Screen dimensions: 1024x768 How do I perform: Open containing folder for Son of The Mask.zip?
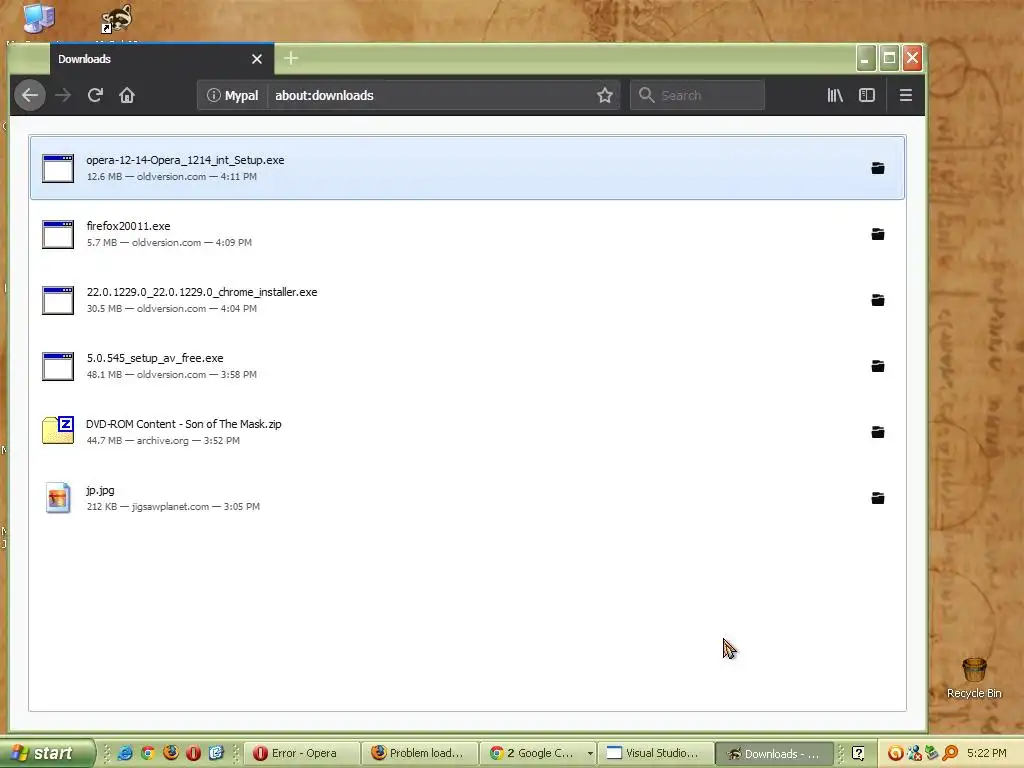pos(878,432)
